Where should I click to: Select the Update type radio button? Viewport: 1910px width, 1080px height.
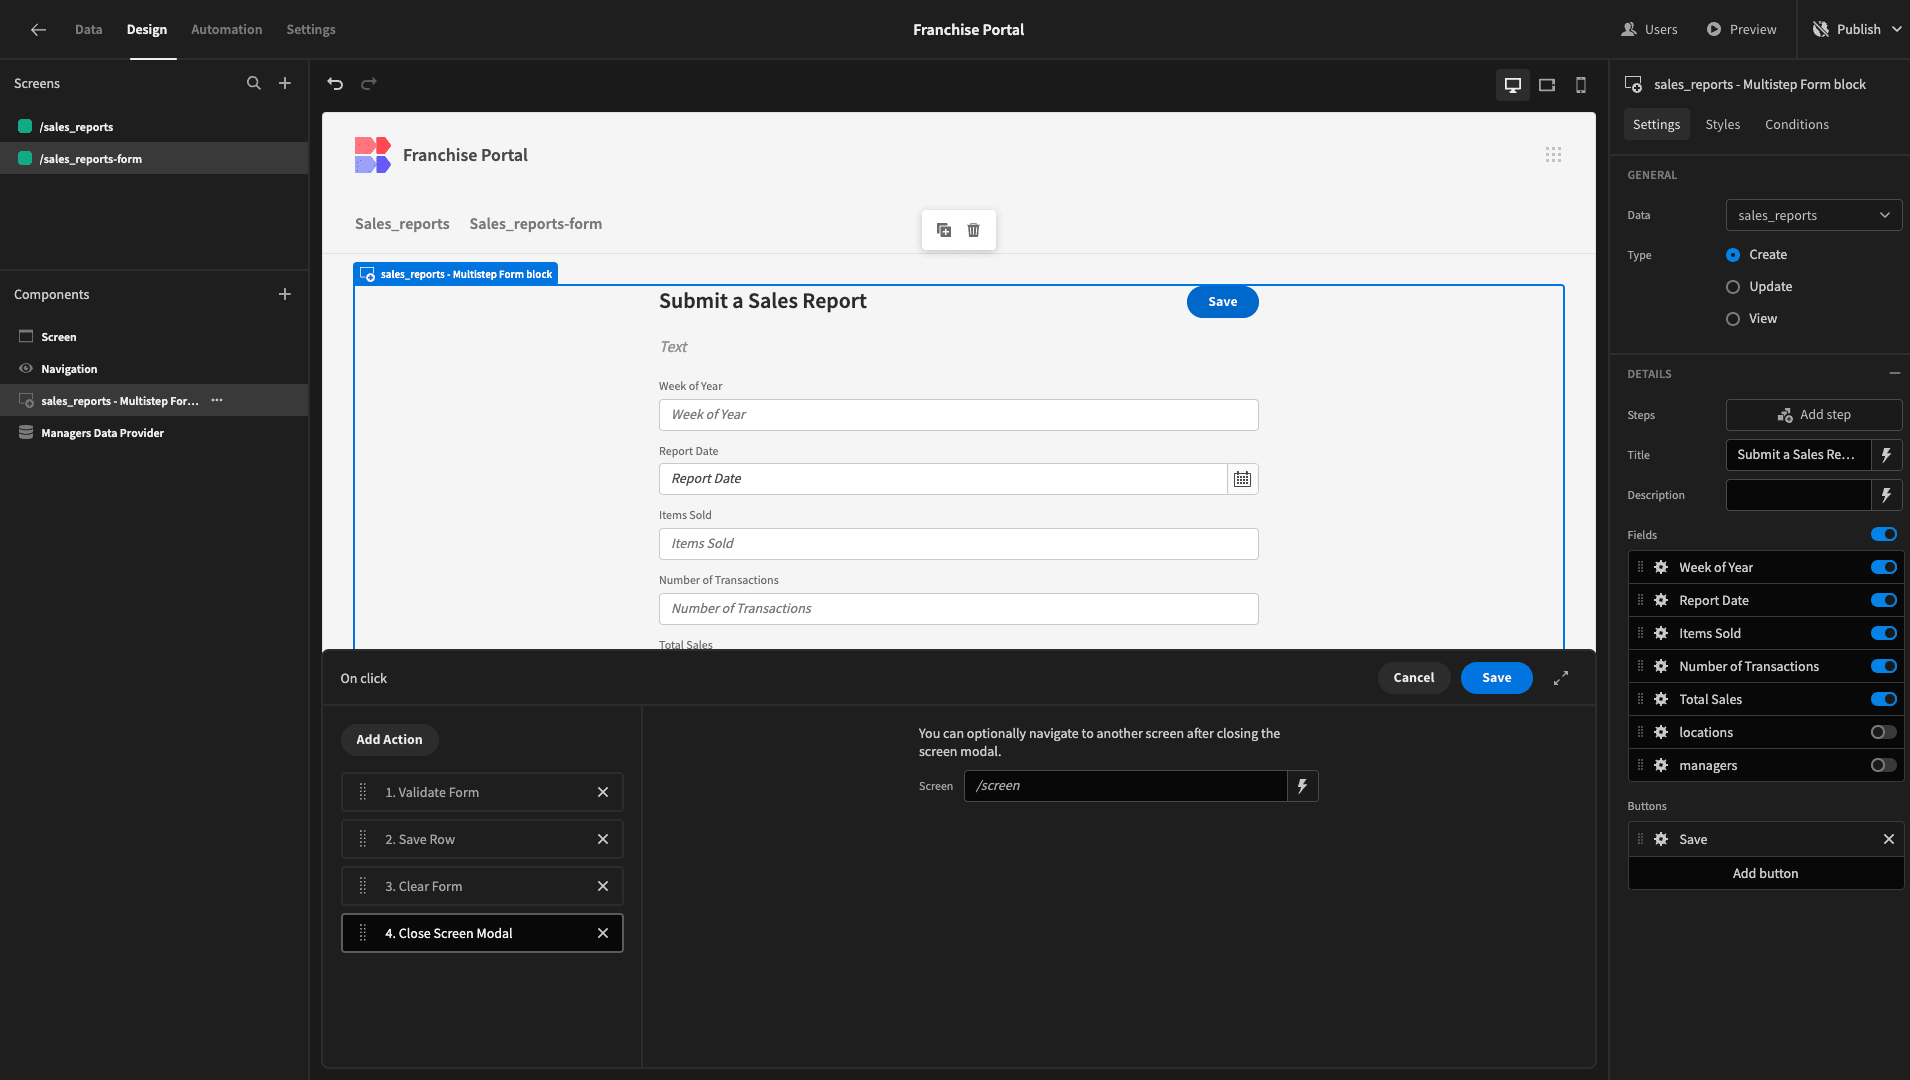[x=1733, y=287]
